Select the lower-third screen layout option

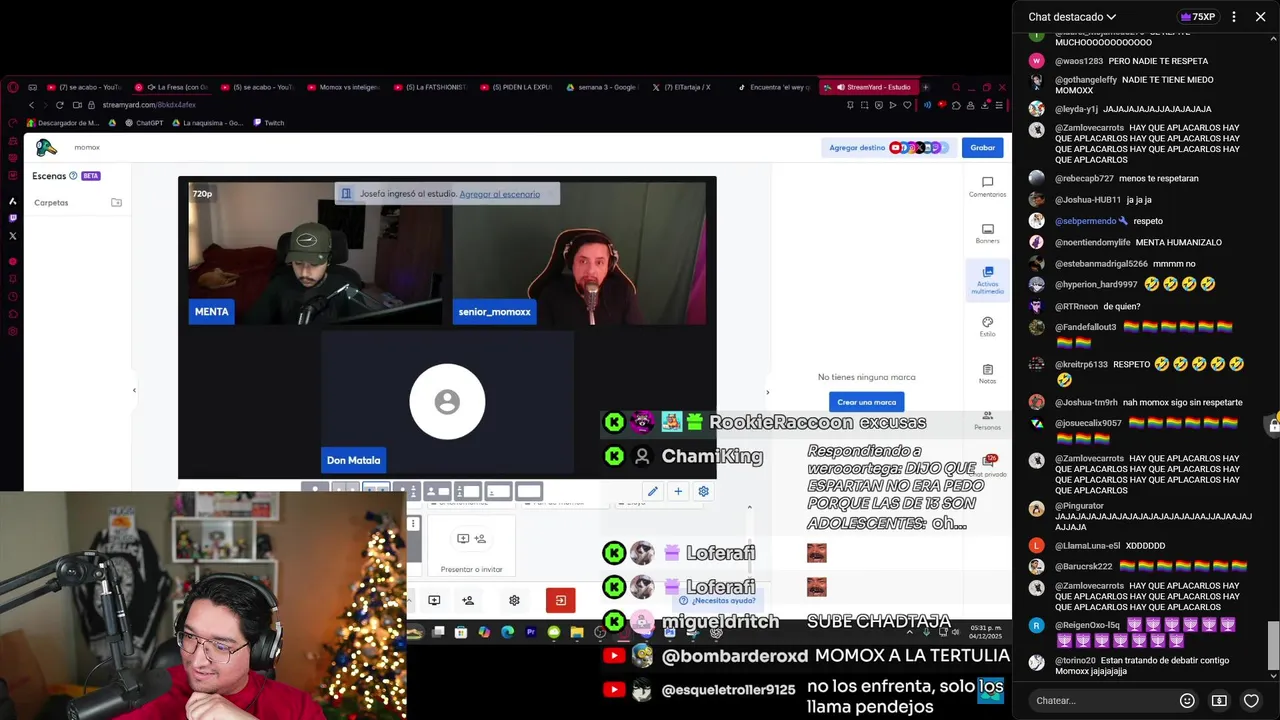pos(498,491)
